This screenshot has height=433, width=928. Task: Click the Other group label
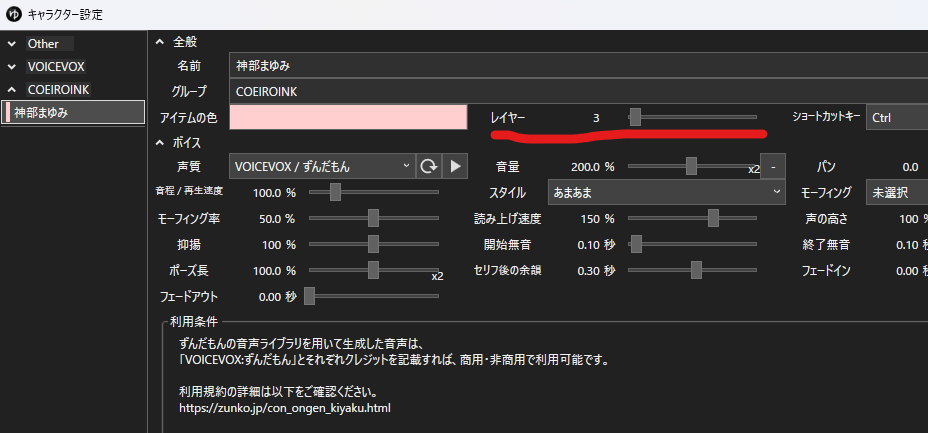pos(43,44)
